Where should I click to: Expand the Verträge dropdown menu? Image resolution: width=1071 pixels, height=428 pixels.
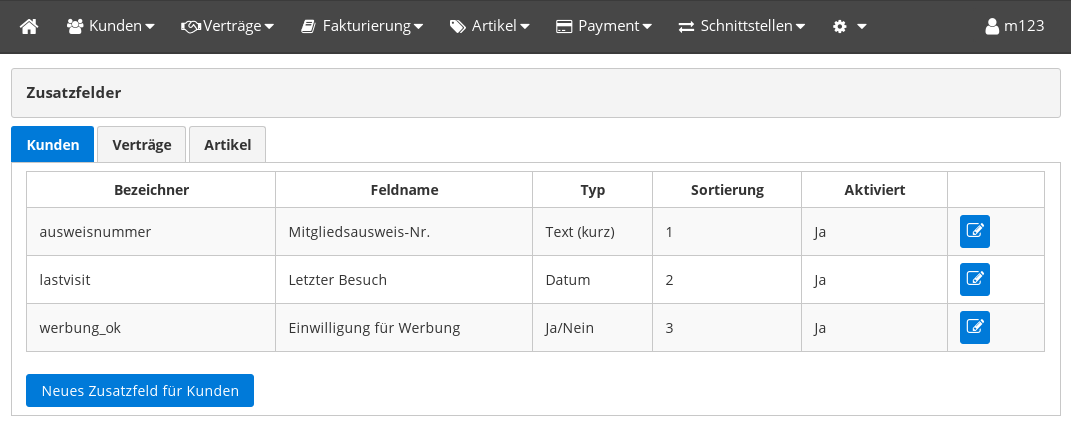(x=227, y=26)
